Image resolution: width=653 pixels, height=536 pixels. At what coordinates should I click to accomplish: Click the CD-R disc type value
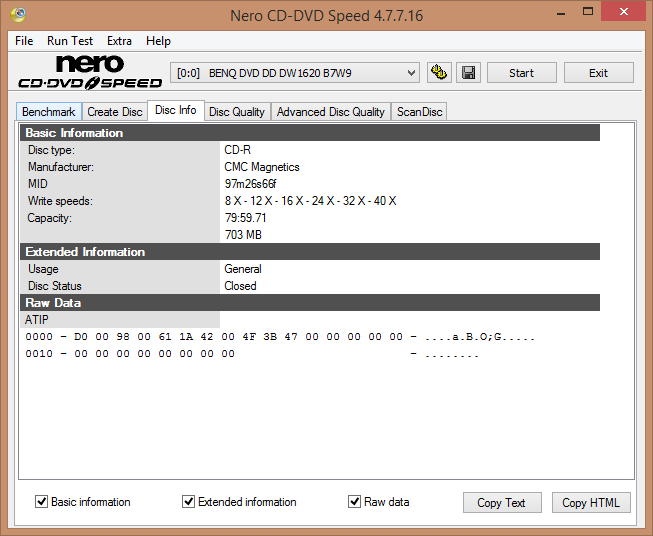(x=237, y=150)
